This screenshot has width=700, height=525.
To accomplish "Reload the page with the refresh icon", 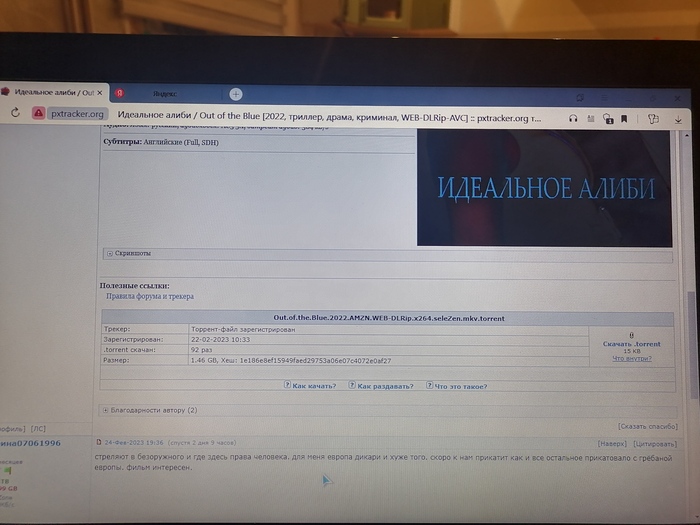I will [x=16, y=112].
